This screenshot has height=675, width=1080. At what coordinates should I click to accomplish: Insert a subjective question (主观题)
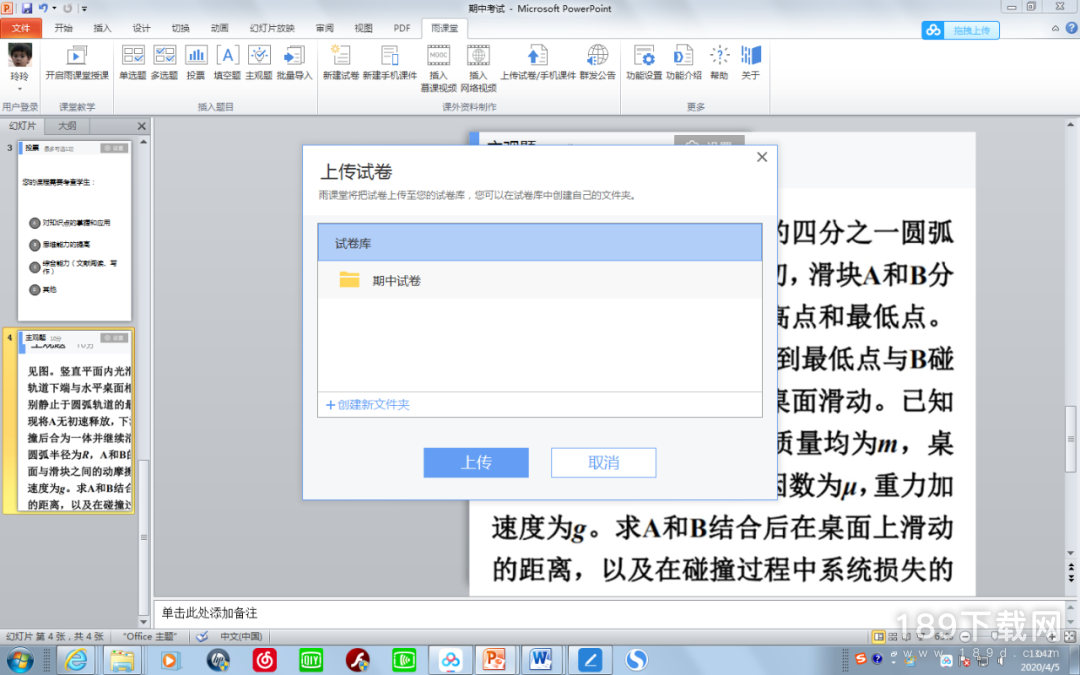pos(259,63)
